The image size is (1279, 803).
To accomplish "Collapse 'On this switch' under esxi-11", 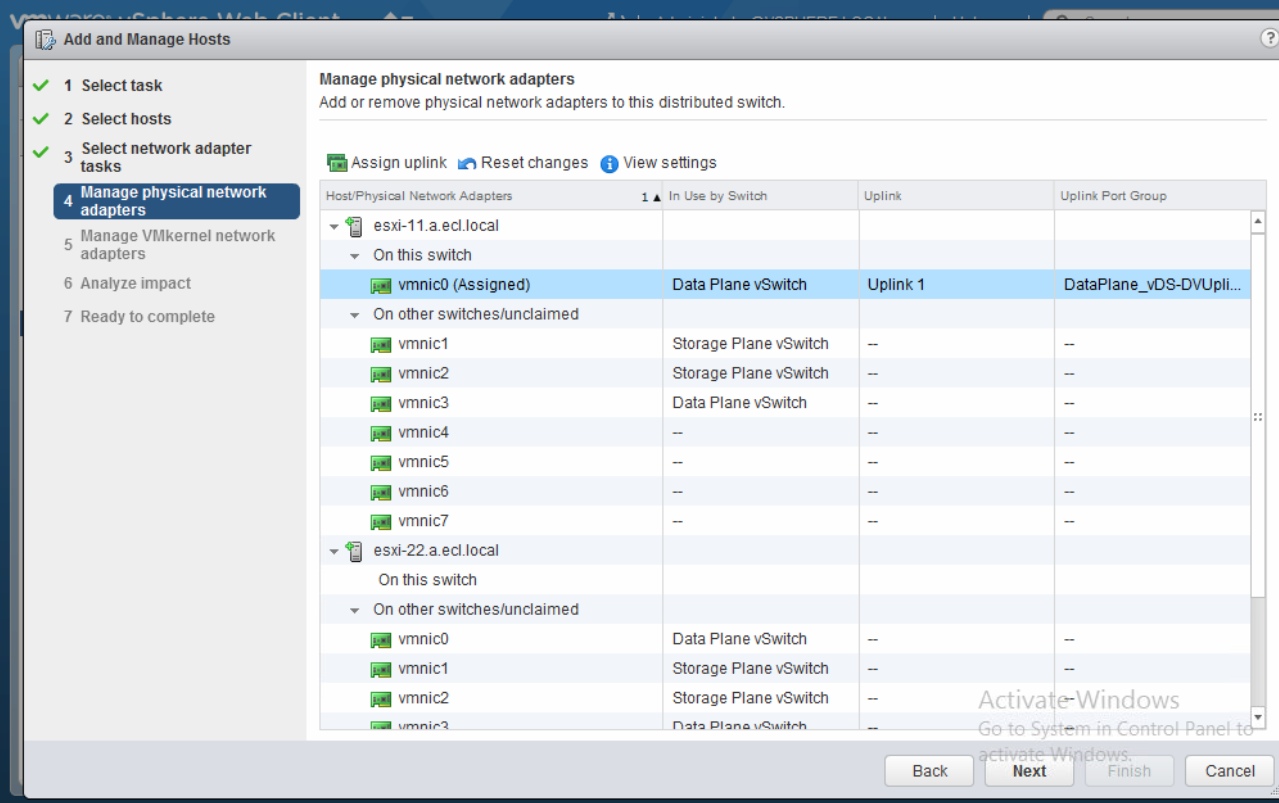I will tap(354, 256).
